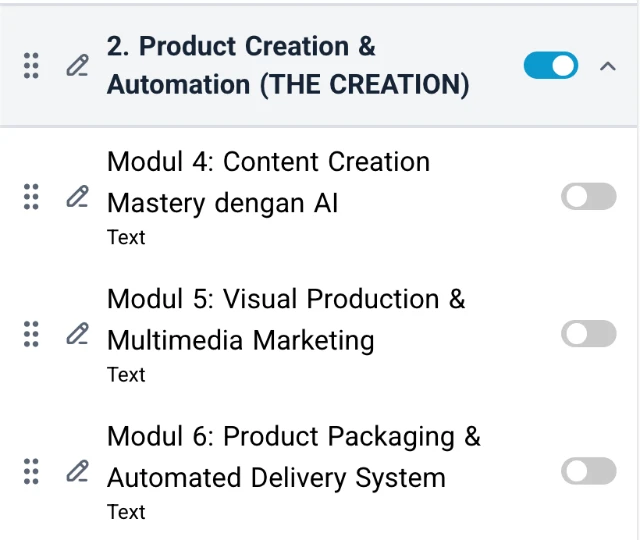Click the Text label under Modul 6
640x540 pixels.
(126, 511)
